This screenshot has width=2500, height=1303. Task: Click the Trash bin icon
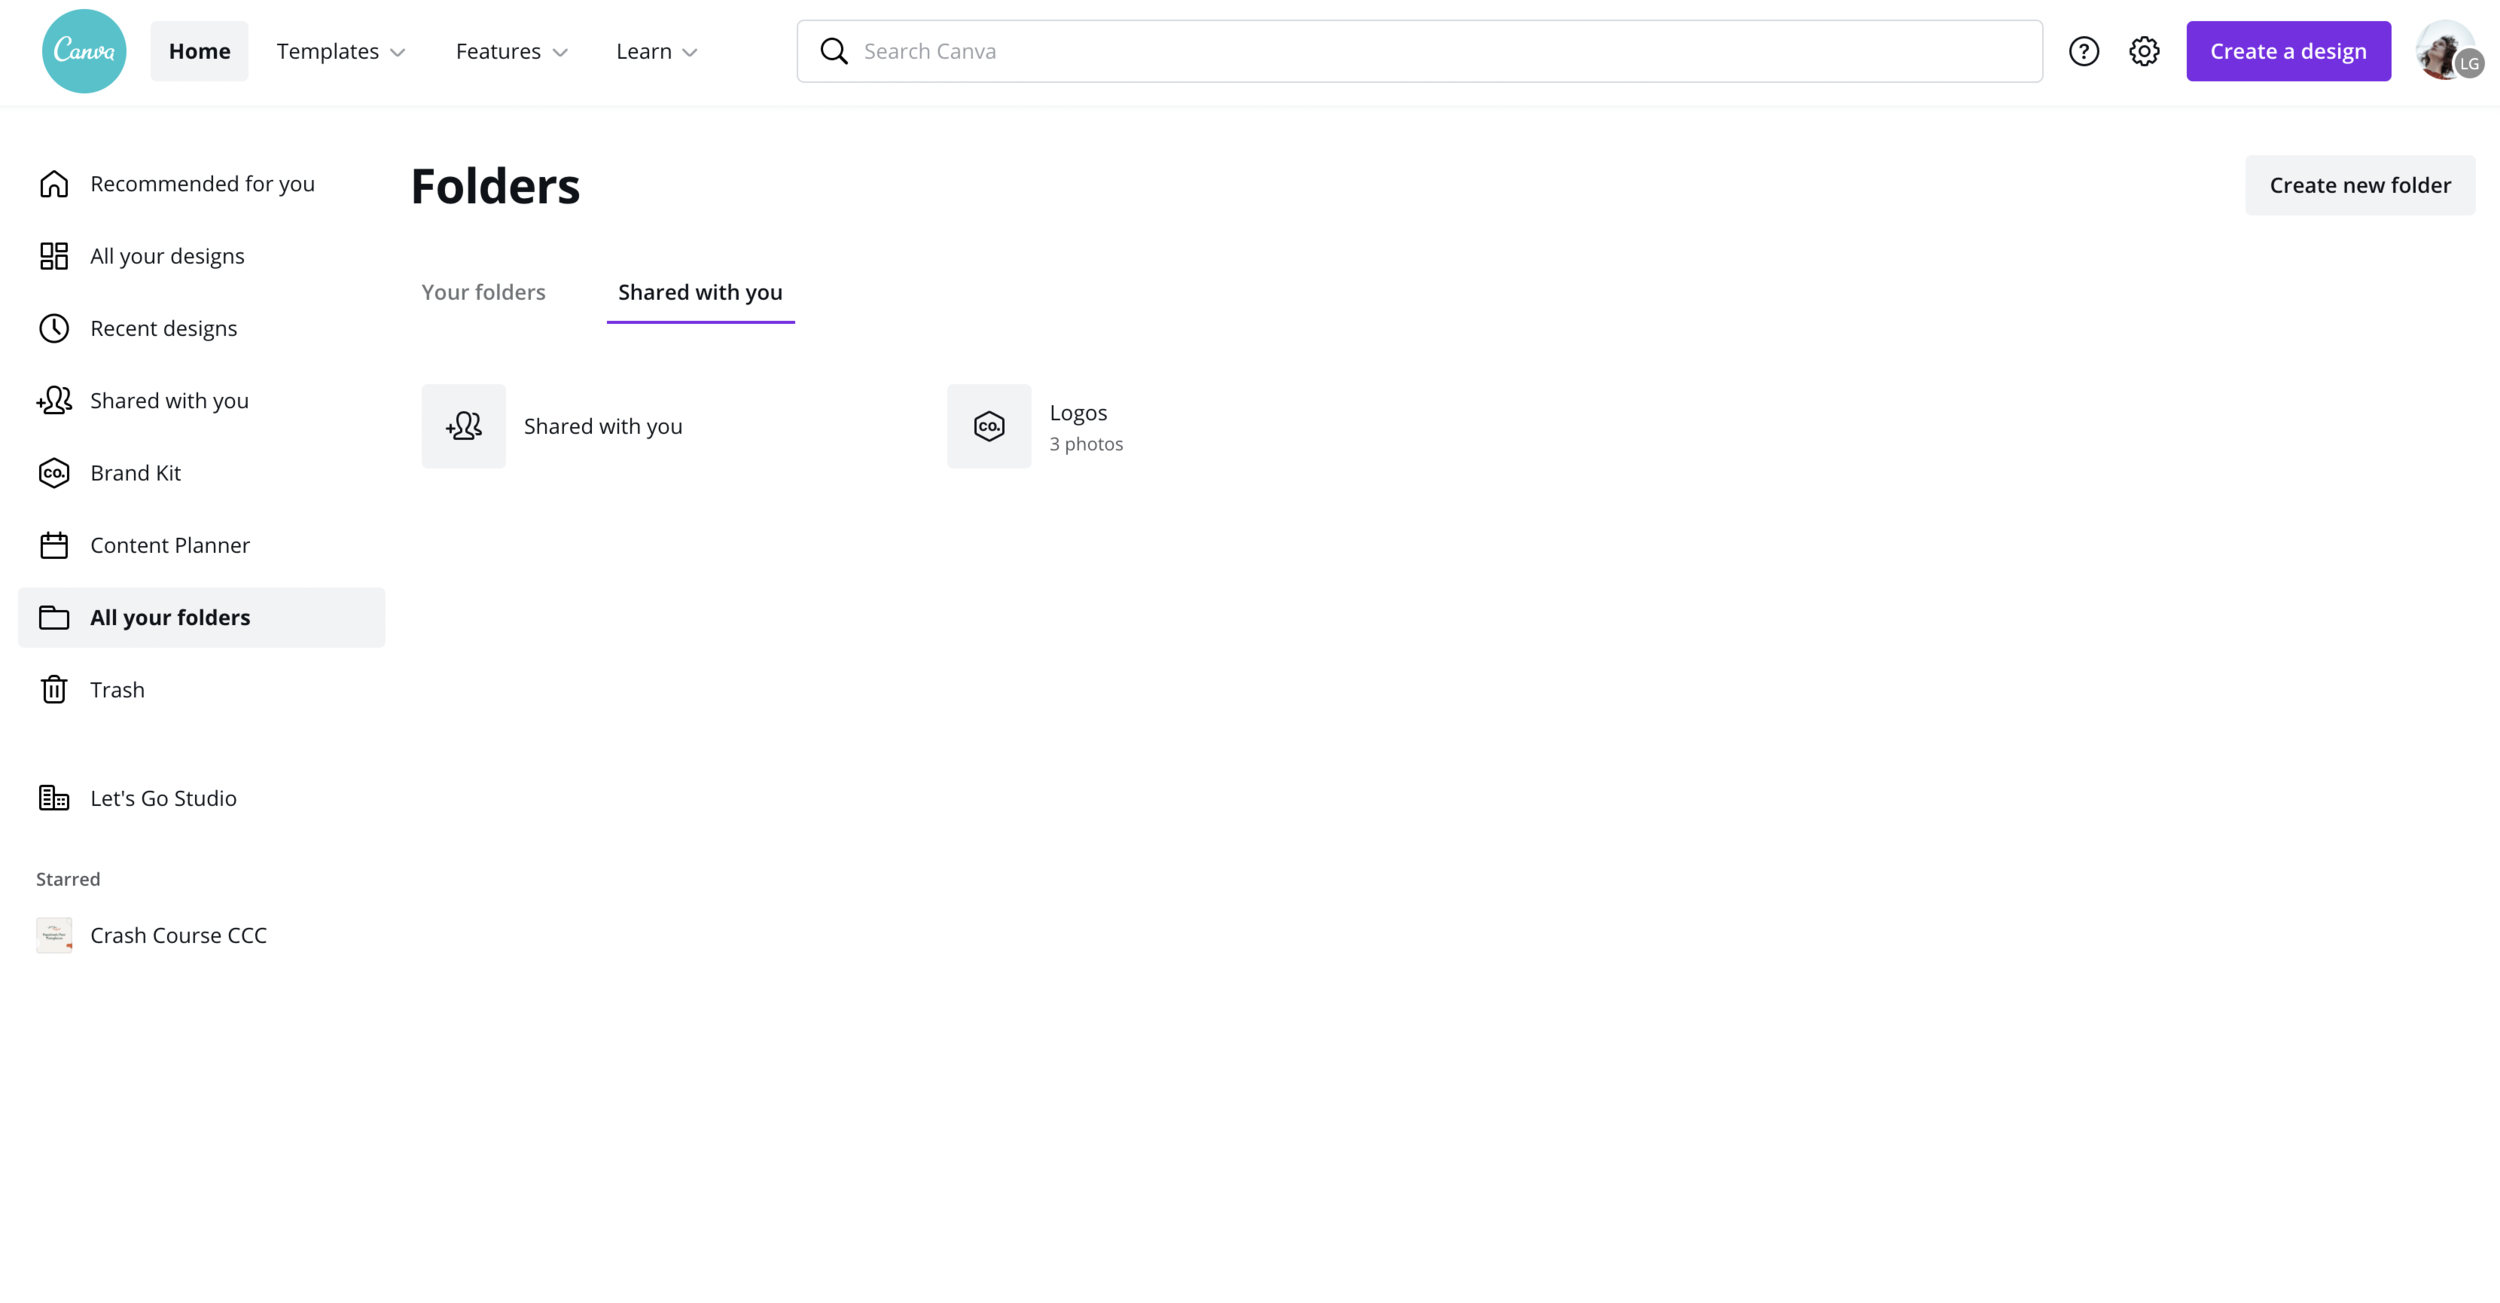coord(54,690)
